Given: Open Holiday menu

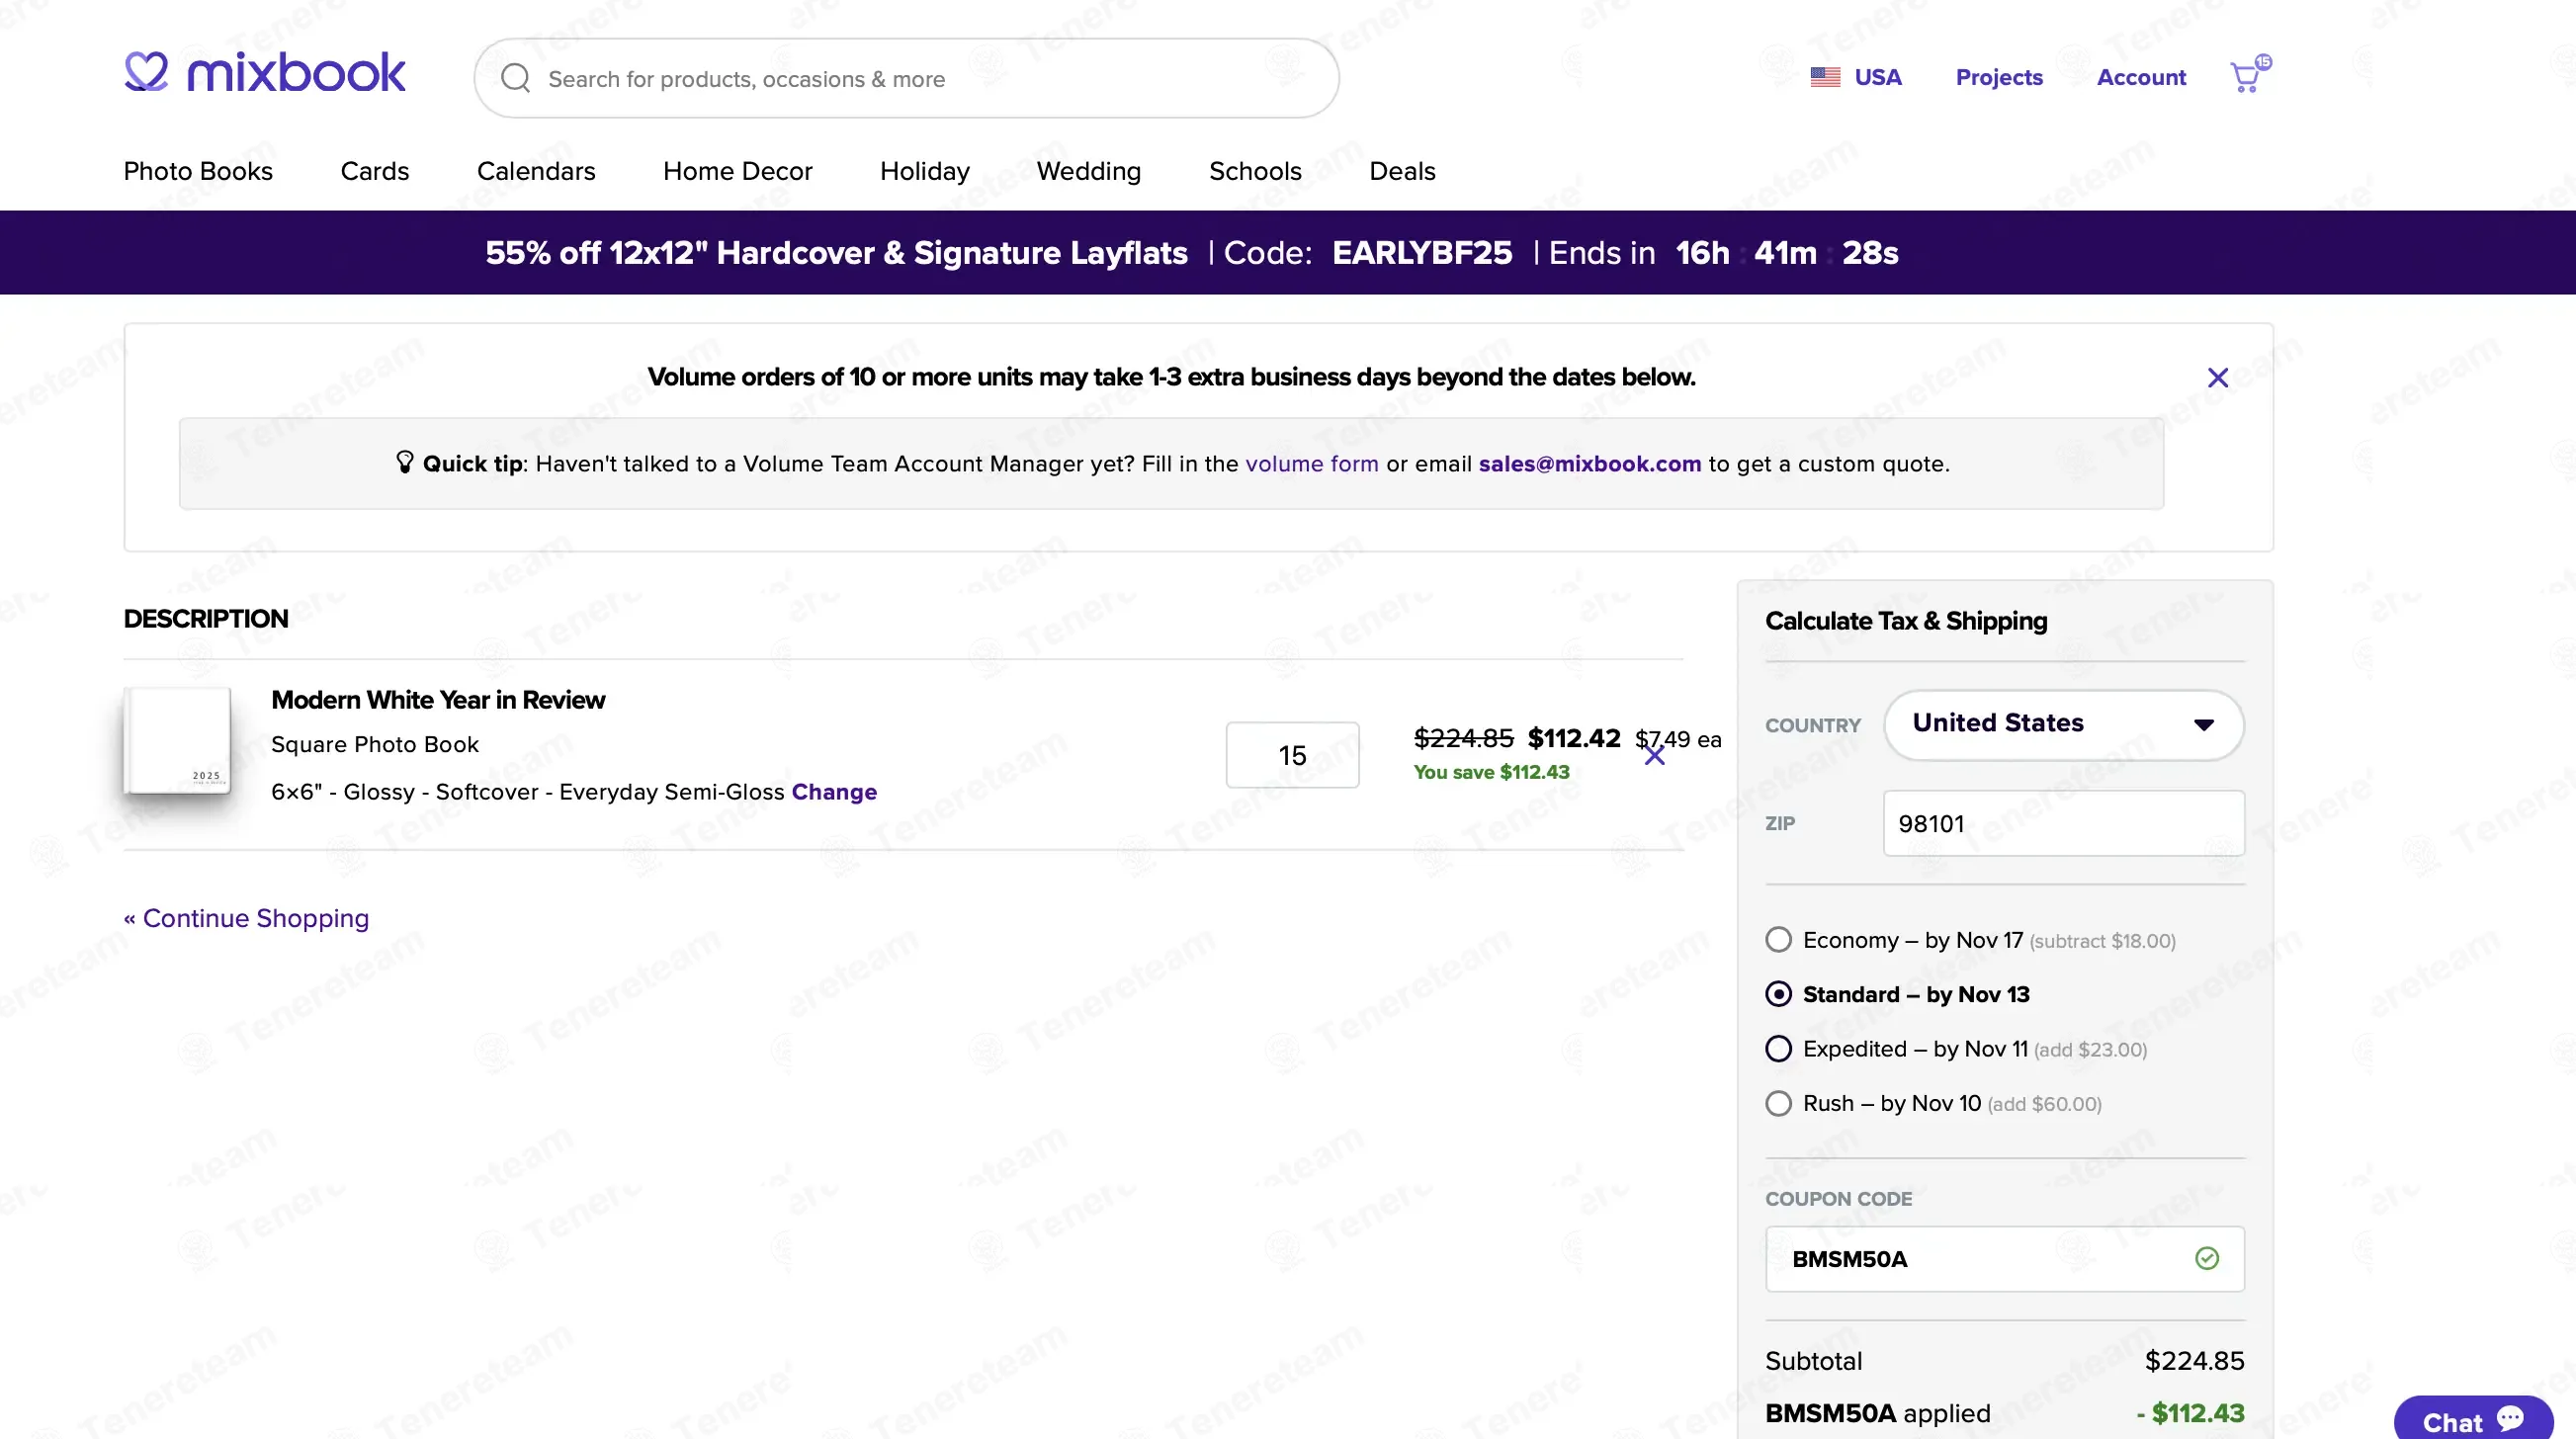Looking at the screenshot, I should pos(925,171).
